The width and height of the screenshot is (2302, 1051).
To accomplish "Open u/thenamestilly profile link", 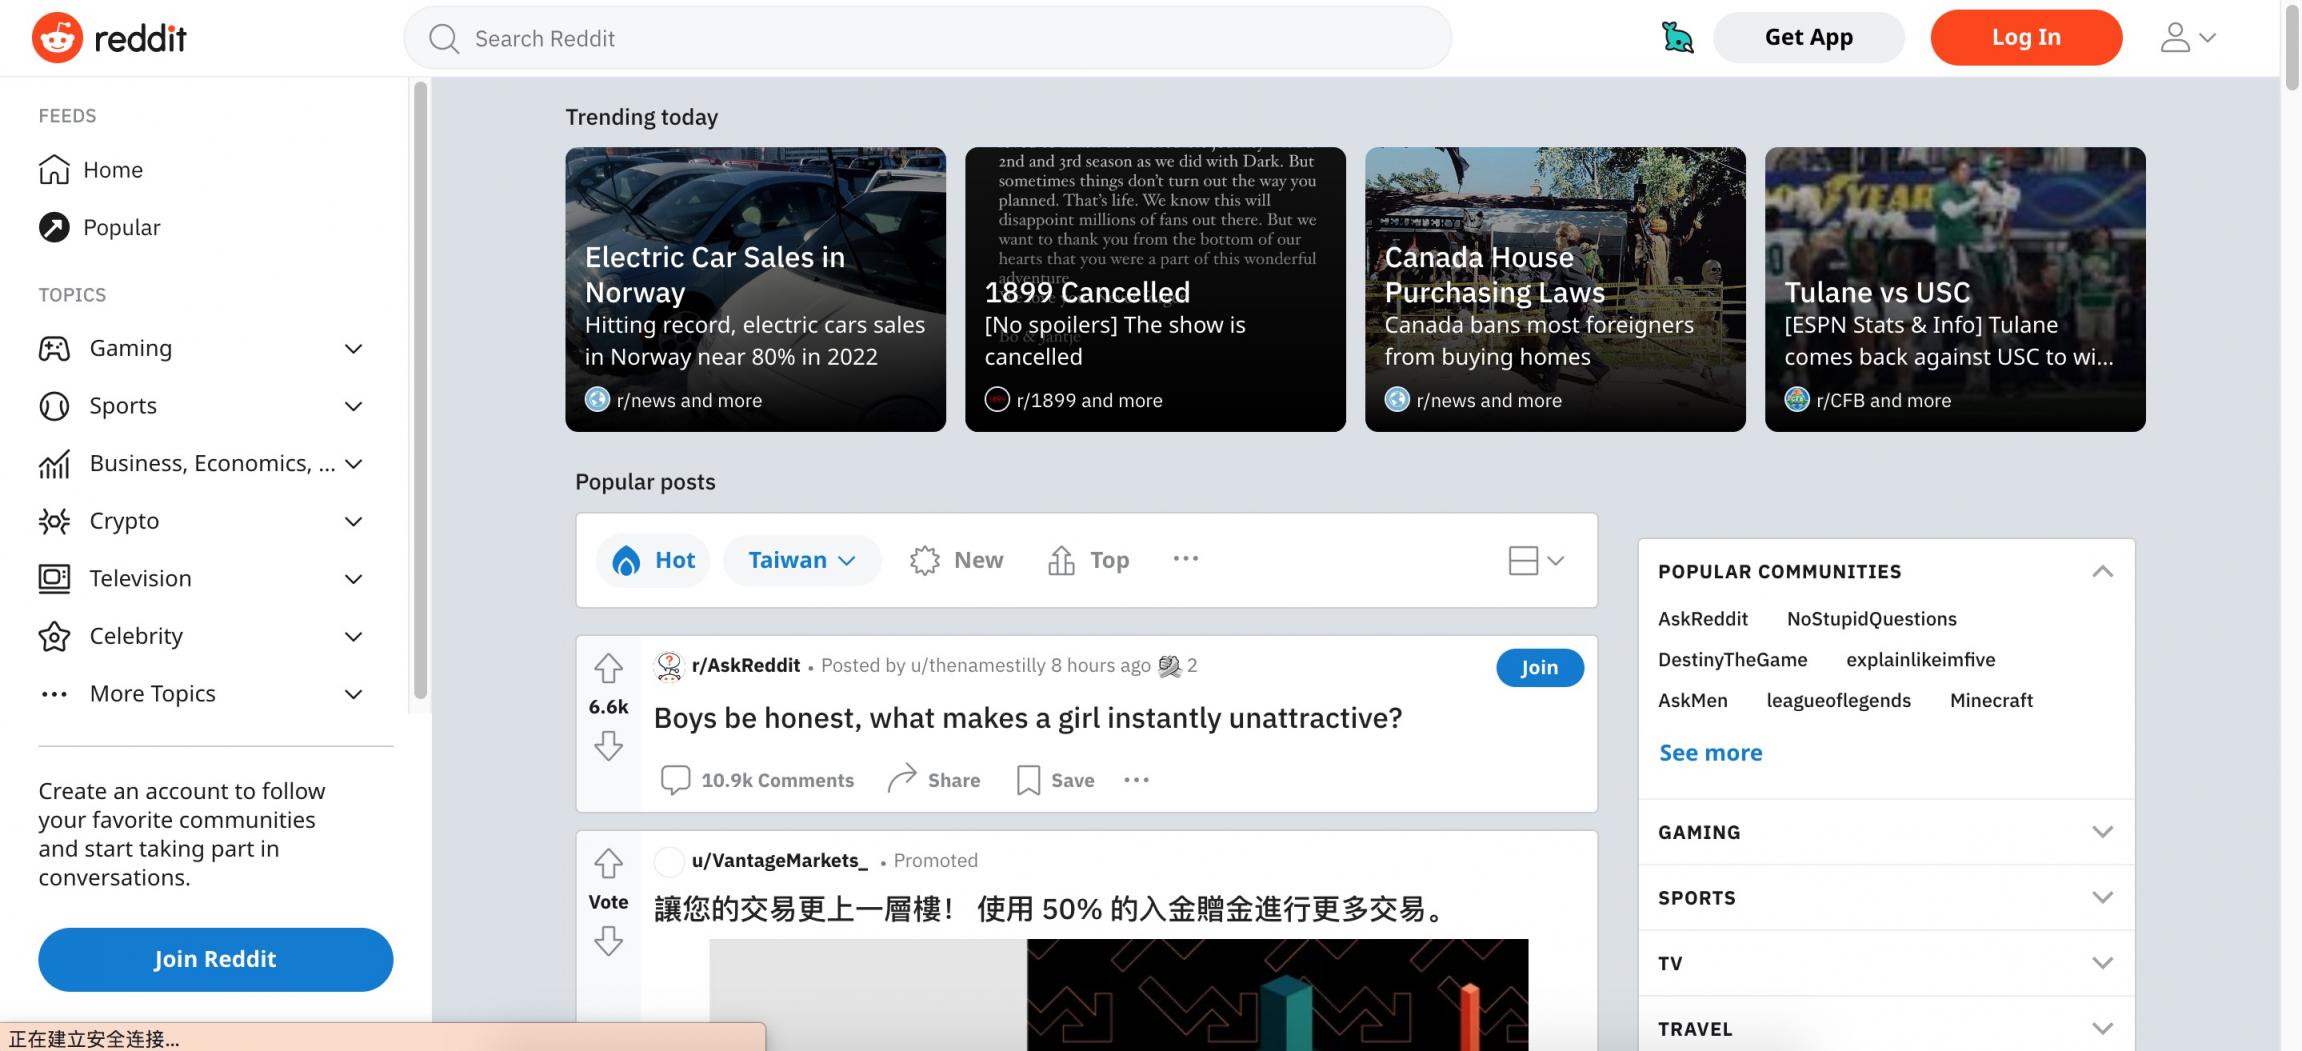I will (977, 666).
